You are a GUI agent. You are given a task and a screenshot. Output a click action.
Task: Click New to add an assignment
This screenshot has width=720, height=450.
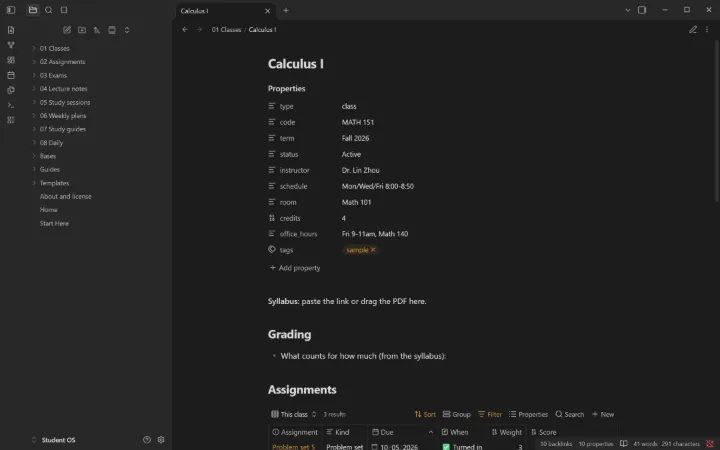click(x=603, y=414)
